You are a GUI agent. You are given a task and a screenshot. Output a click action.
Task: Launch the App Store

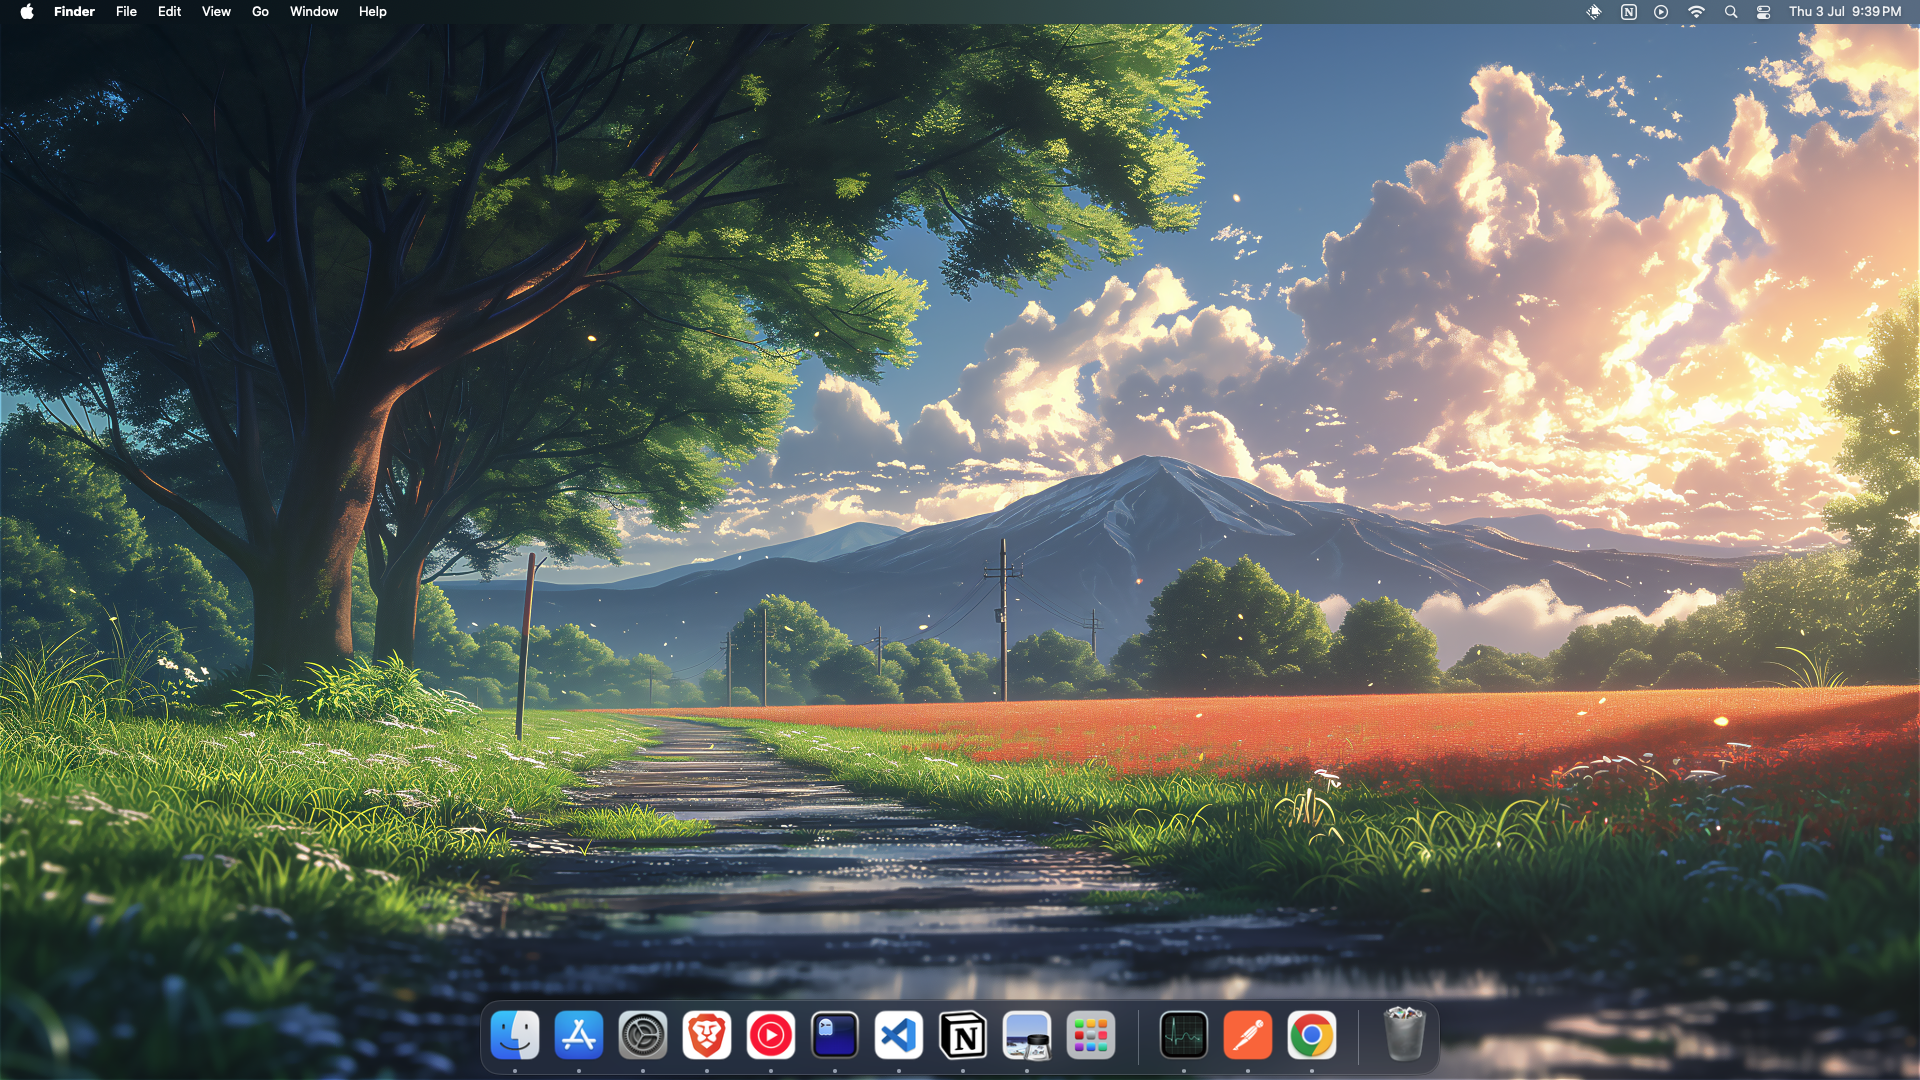(x=579, y=1035)
